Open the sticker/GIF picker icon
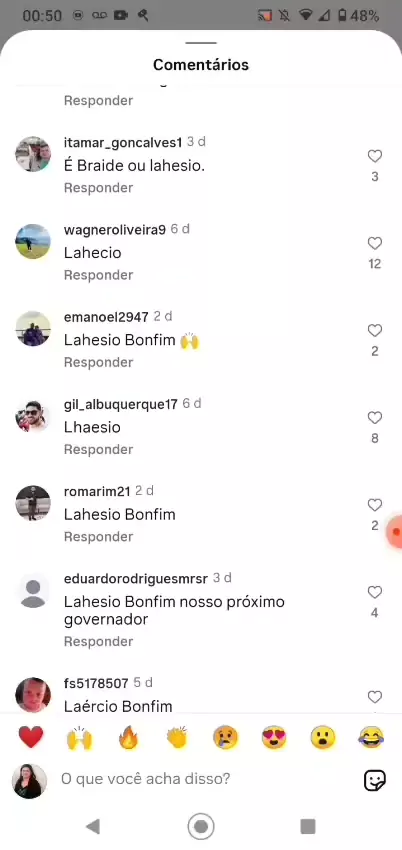402x850 pixels. [x=374, y=780]
